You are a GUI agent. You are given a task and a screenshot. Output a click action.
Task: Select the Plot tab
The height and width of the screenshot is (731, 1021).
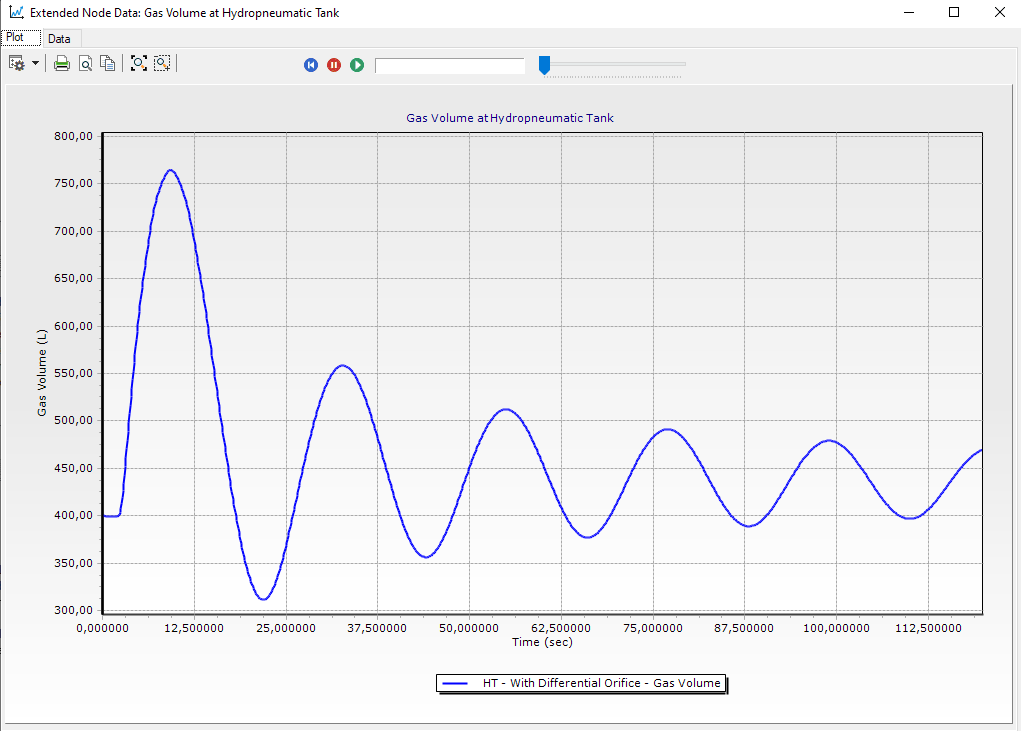15,37
